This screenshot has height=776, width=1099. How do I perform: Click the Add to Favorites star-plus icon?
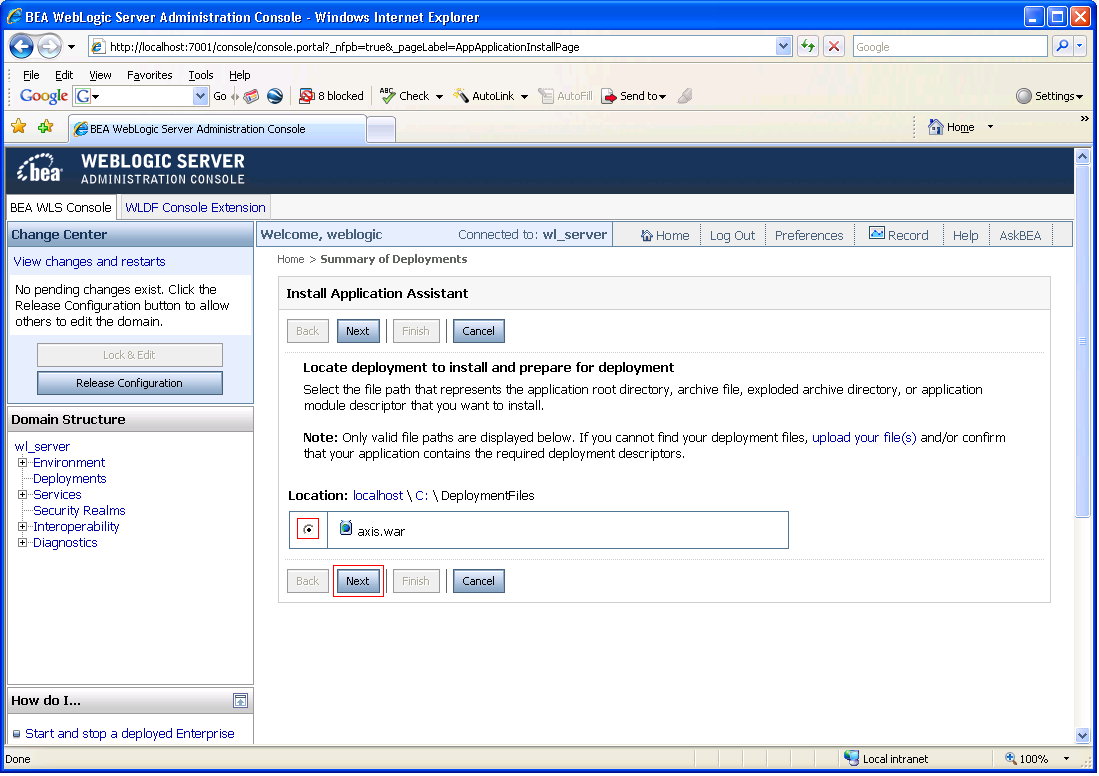(x=46, y=126)
